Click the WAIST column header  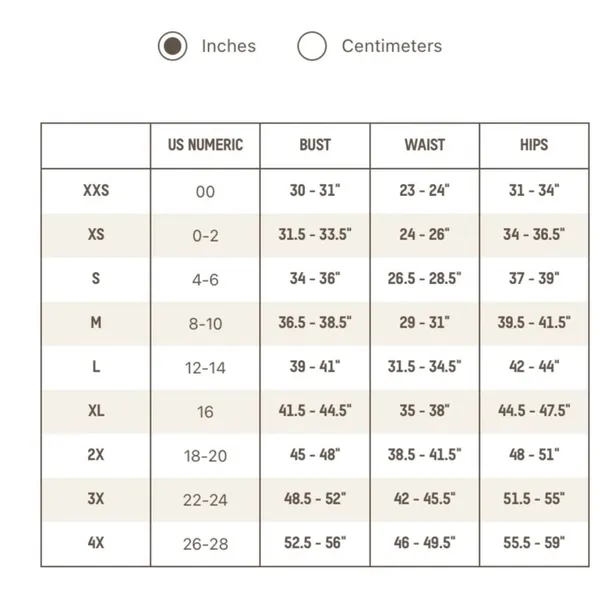coord(425,145)
